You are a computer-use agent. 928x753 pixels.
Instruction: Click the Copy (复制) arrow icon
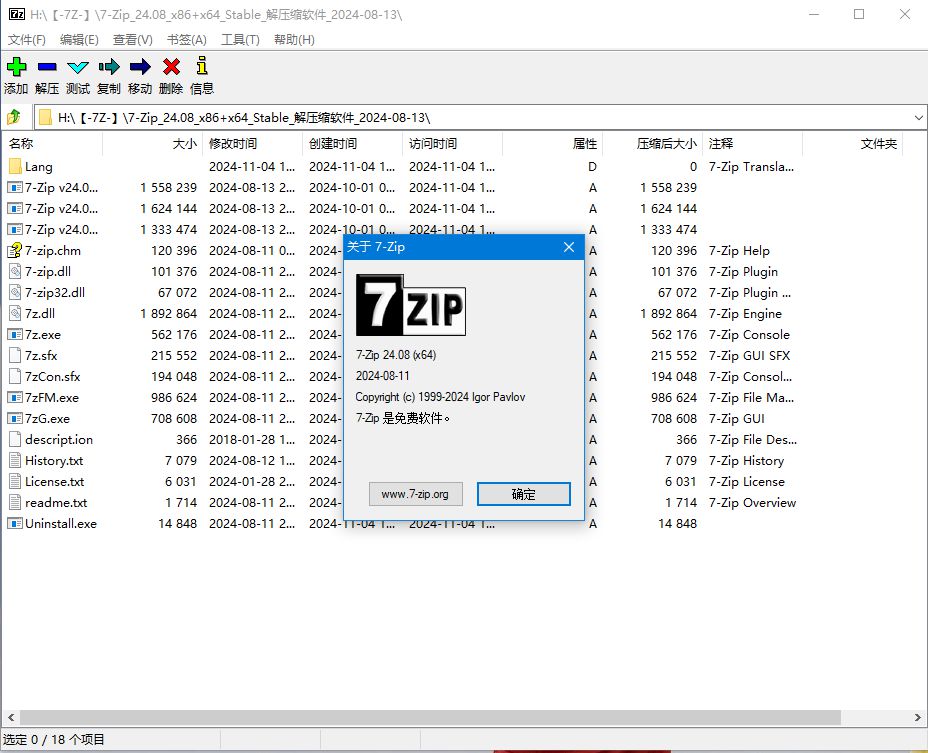tap(109, 67)
